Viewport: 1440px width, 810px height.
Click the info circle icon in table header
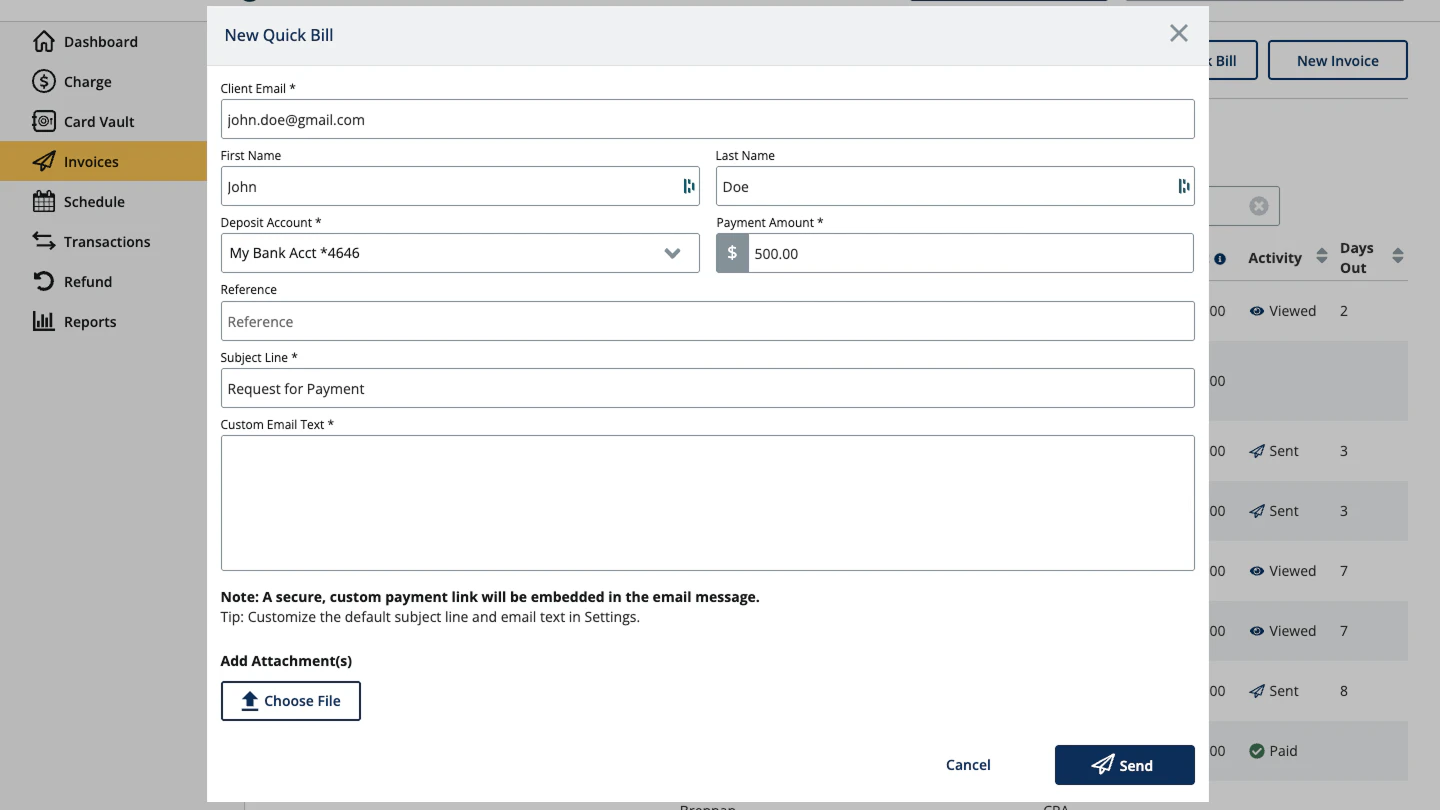click(1220, 258)
